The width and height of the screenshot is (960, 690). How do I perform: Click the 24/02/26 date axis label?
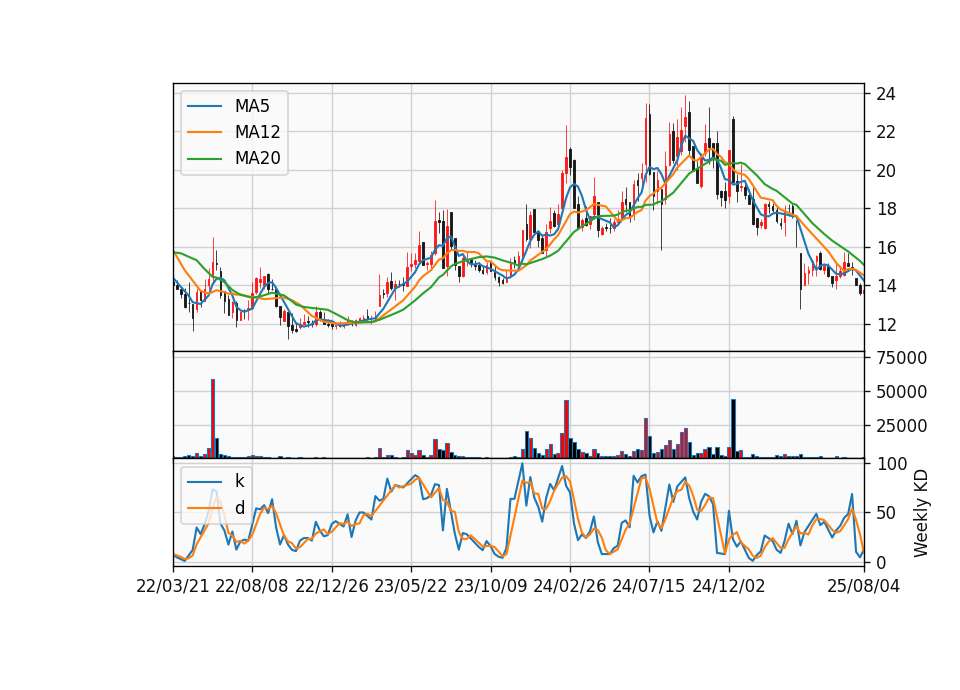click(x=569, y=587)
